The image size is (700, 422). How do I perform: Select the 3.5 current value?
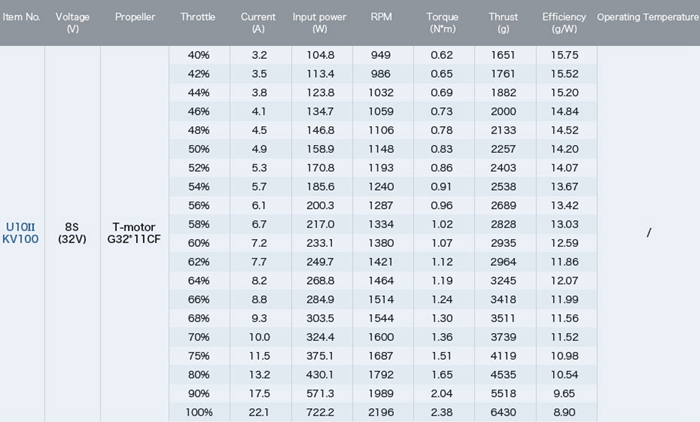[259, 74]
